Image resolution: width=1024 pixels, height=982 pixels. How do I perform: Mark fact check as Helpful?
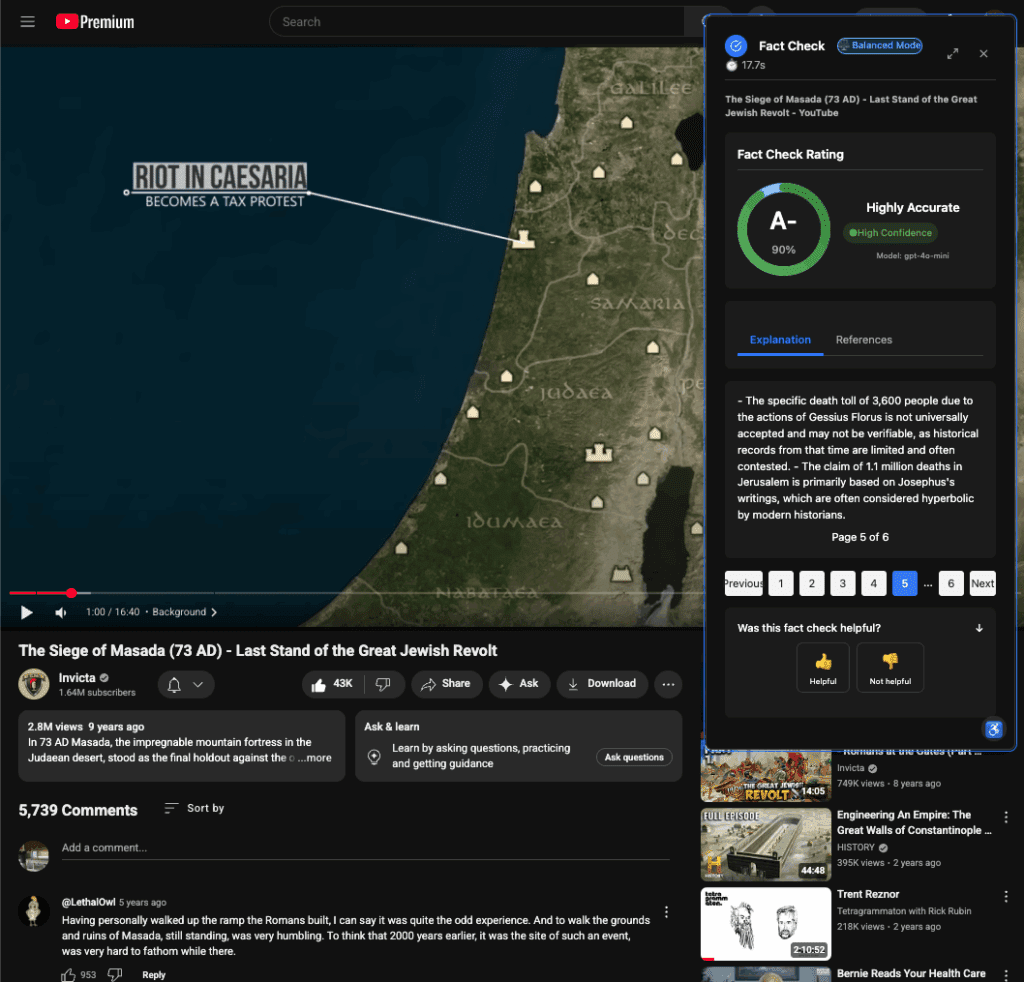(823, 668)
